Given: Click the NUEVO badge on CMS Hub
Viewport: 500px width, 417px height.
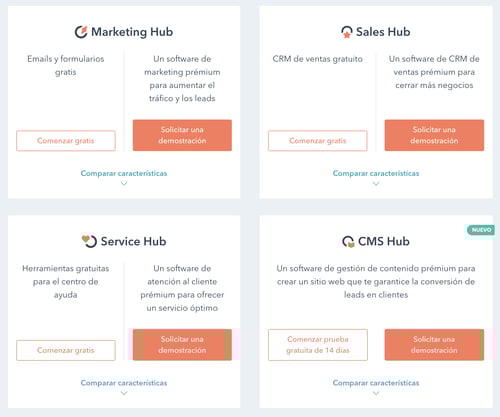Looking at the screenshot, I should 481,230.
